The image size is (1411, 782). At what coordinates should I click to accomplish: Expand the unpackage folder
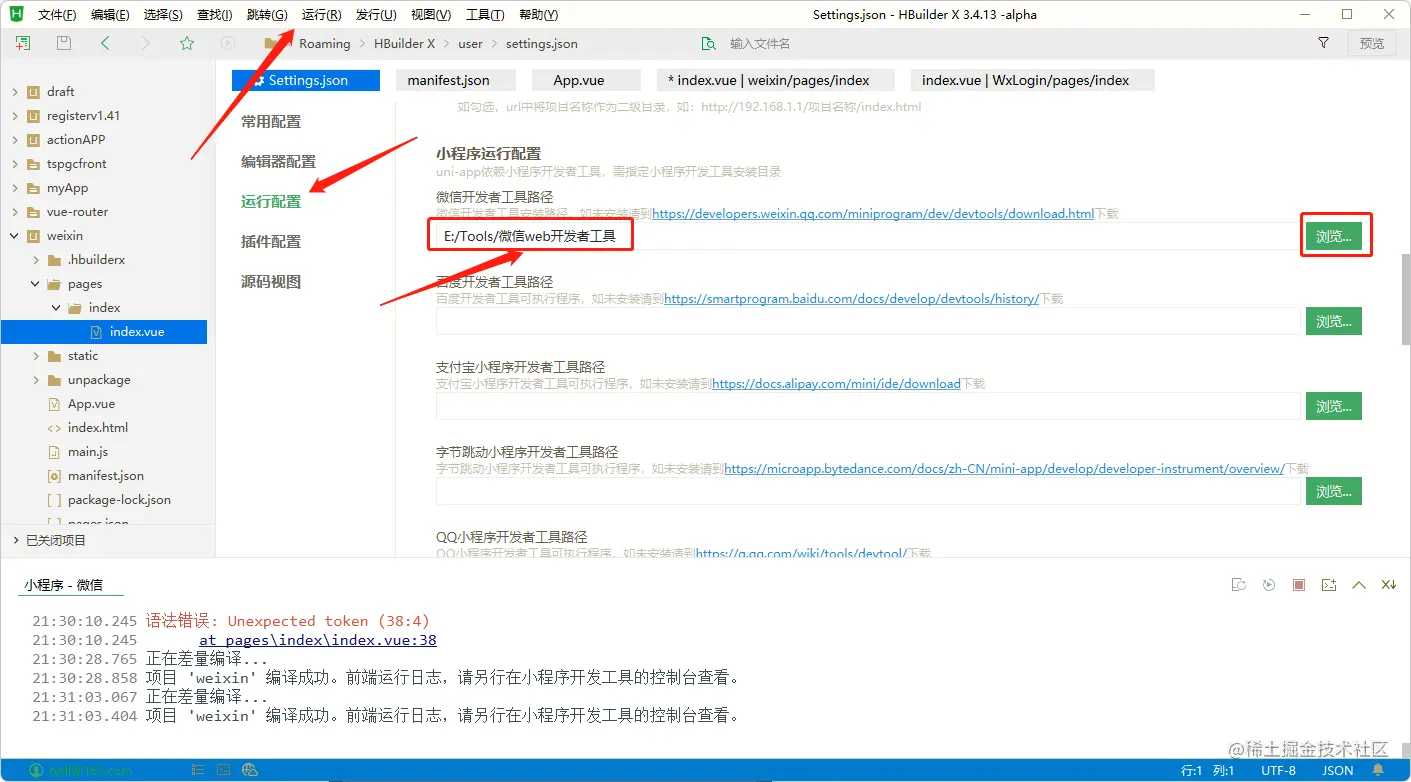click(x=36, y=380)
